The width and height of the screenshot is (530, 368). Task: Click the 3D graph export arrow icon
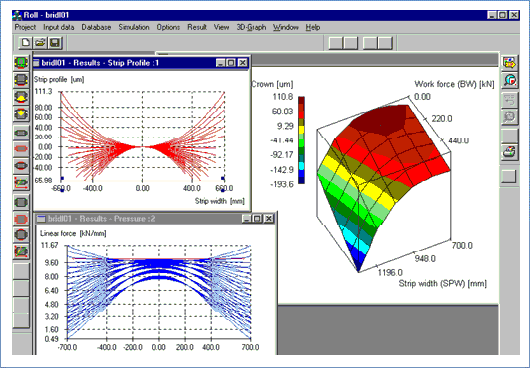[x=509, y=63]
